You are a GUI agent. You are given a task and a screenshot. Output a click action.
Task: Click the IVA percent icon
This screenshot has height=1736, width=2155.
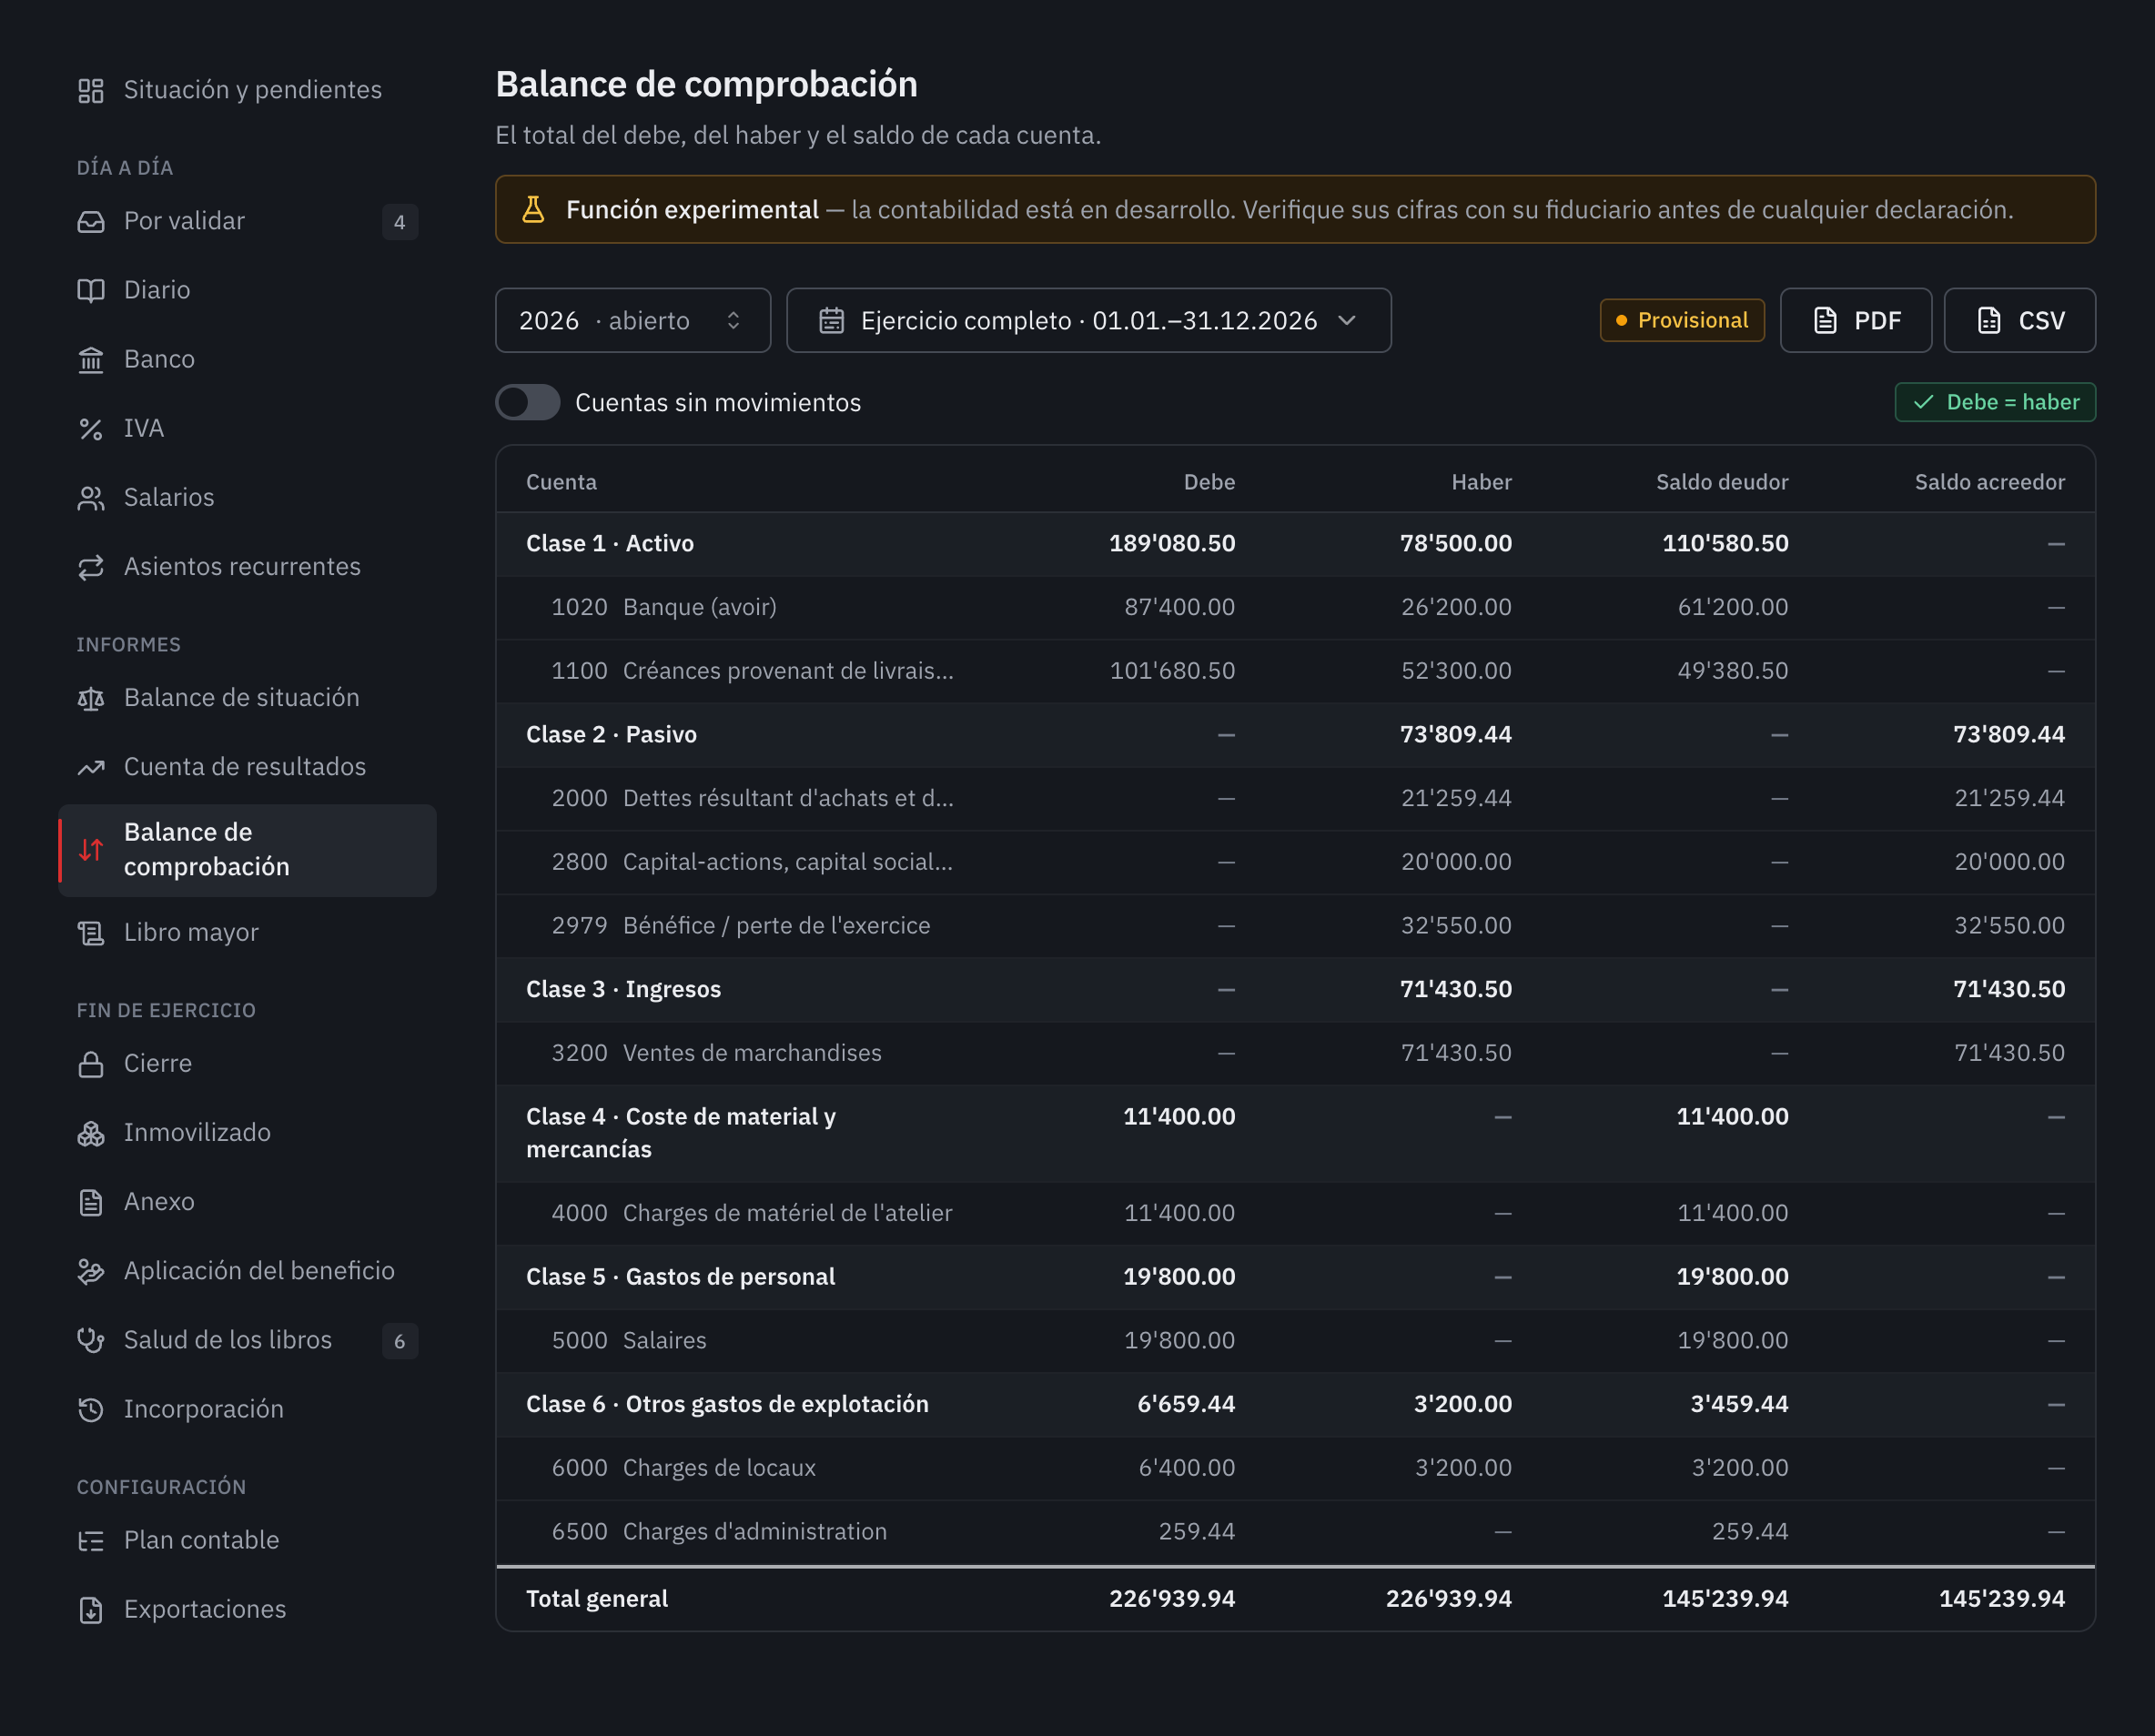[91, 429]
